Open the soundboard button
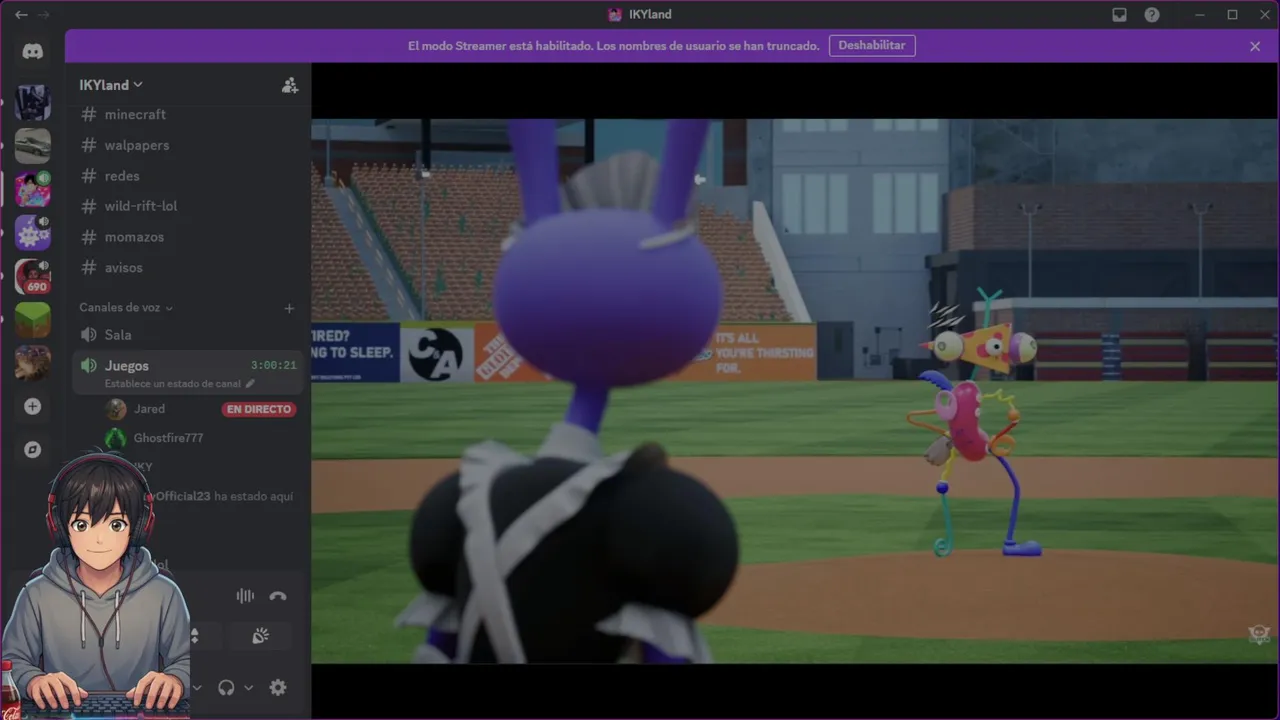The height and width of the screenshot is (720, 1280). (260, 636)
